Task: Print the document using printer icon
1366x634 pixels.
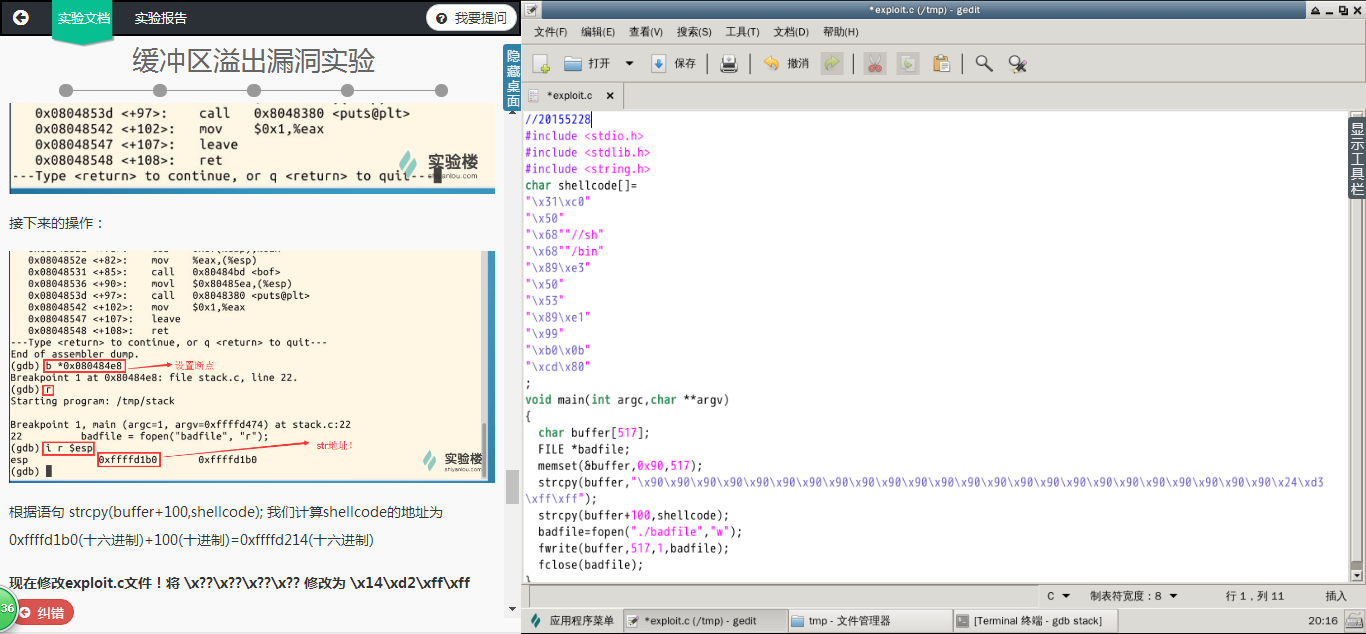Action: (x=729, y=64)
